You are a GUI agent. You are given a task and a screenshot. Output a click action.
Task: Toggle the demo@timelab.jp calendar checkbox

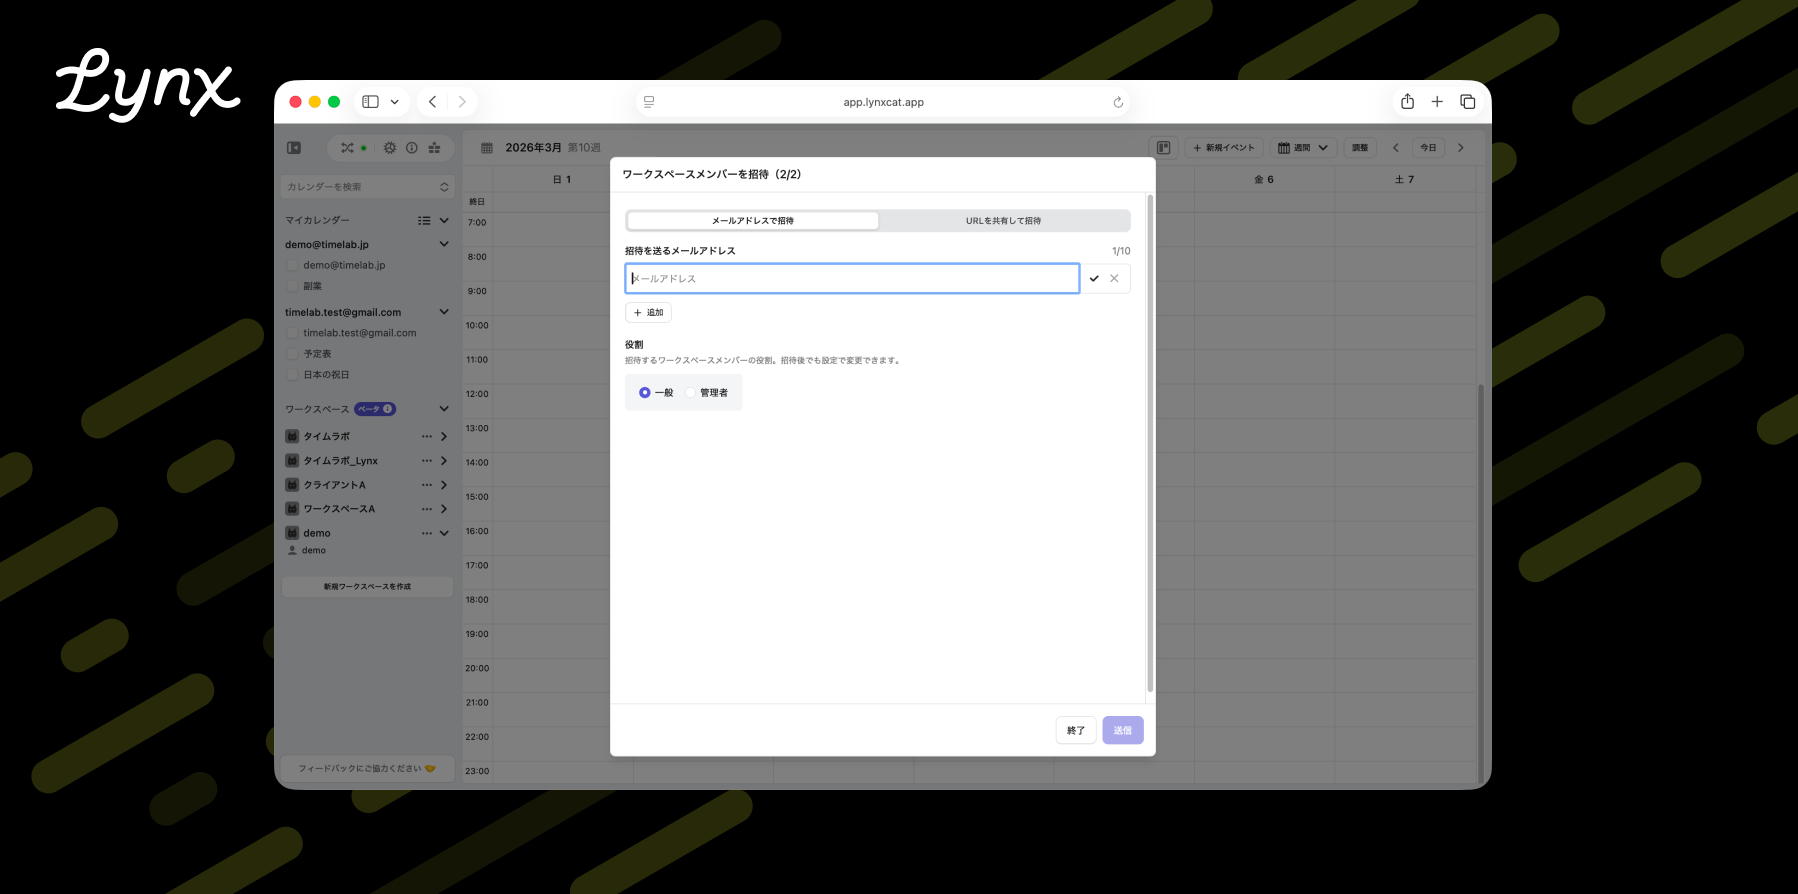tap(292, 265)
